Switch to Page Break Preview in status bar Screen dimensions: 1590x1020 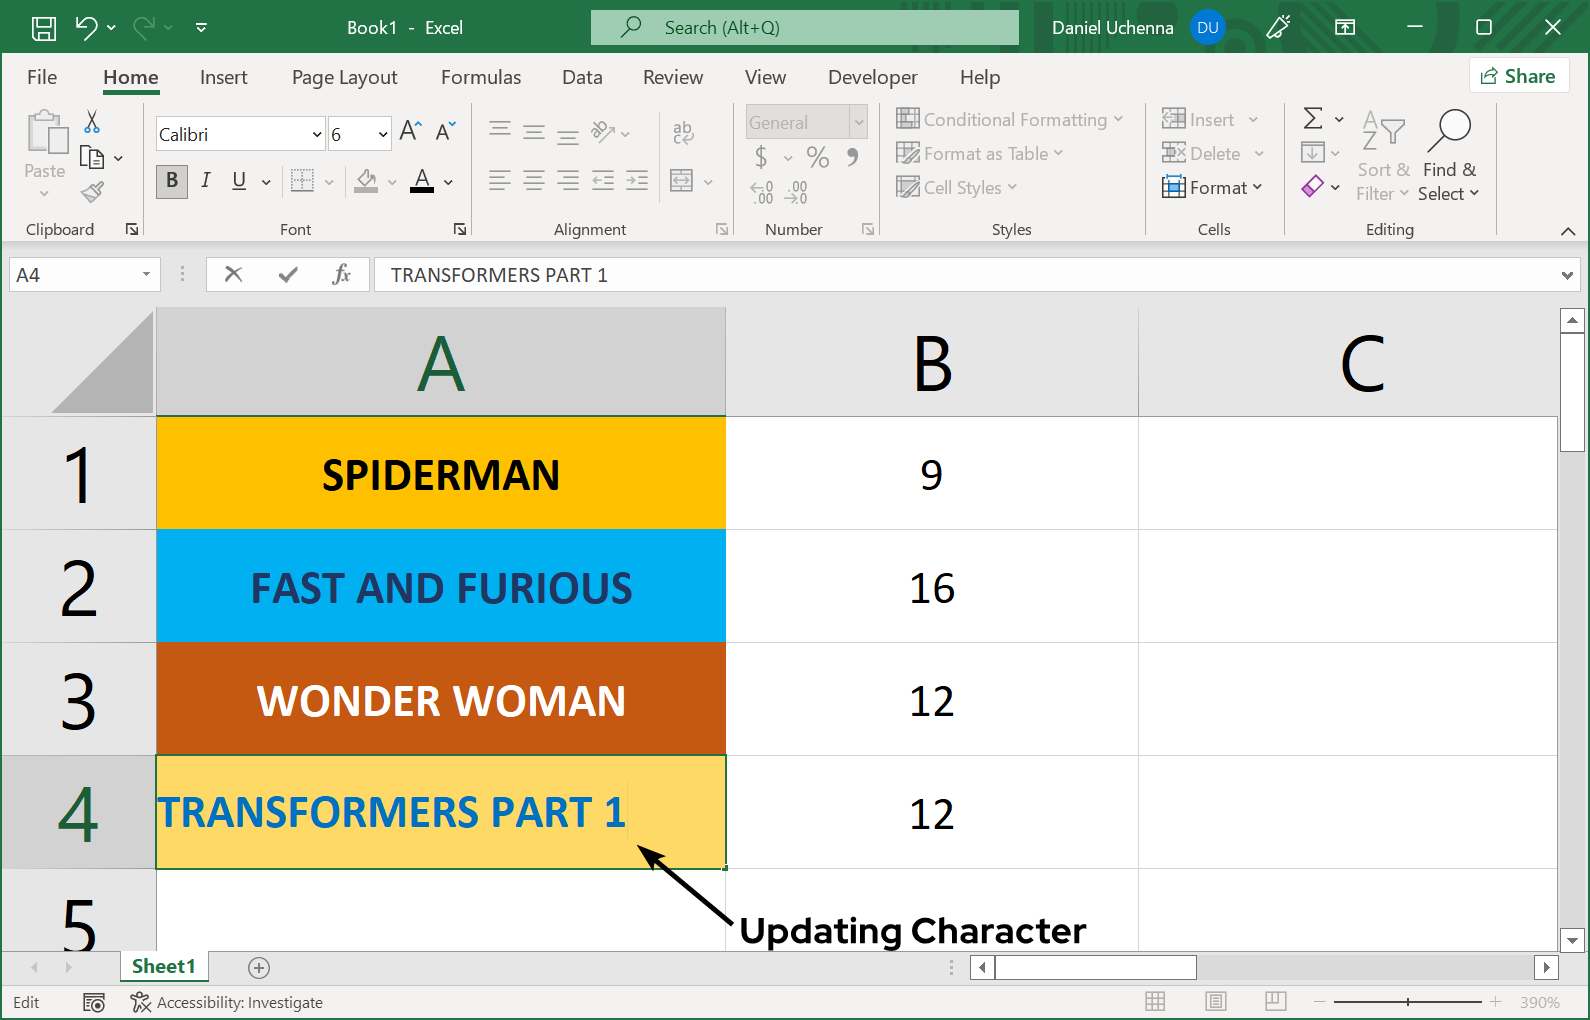pyautogui.click(x=1276, y=1002)
